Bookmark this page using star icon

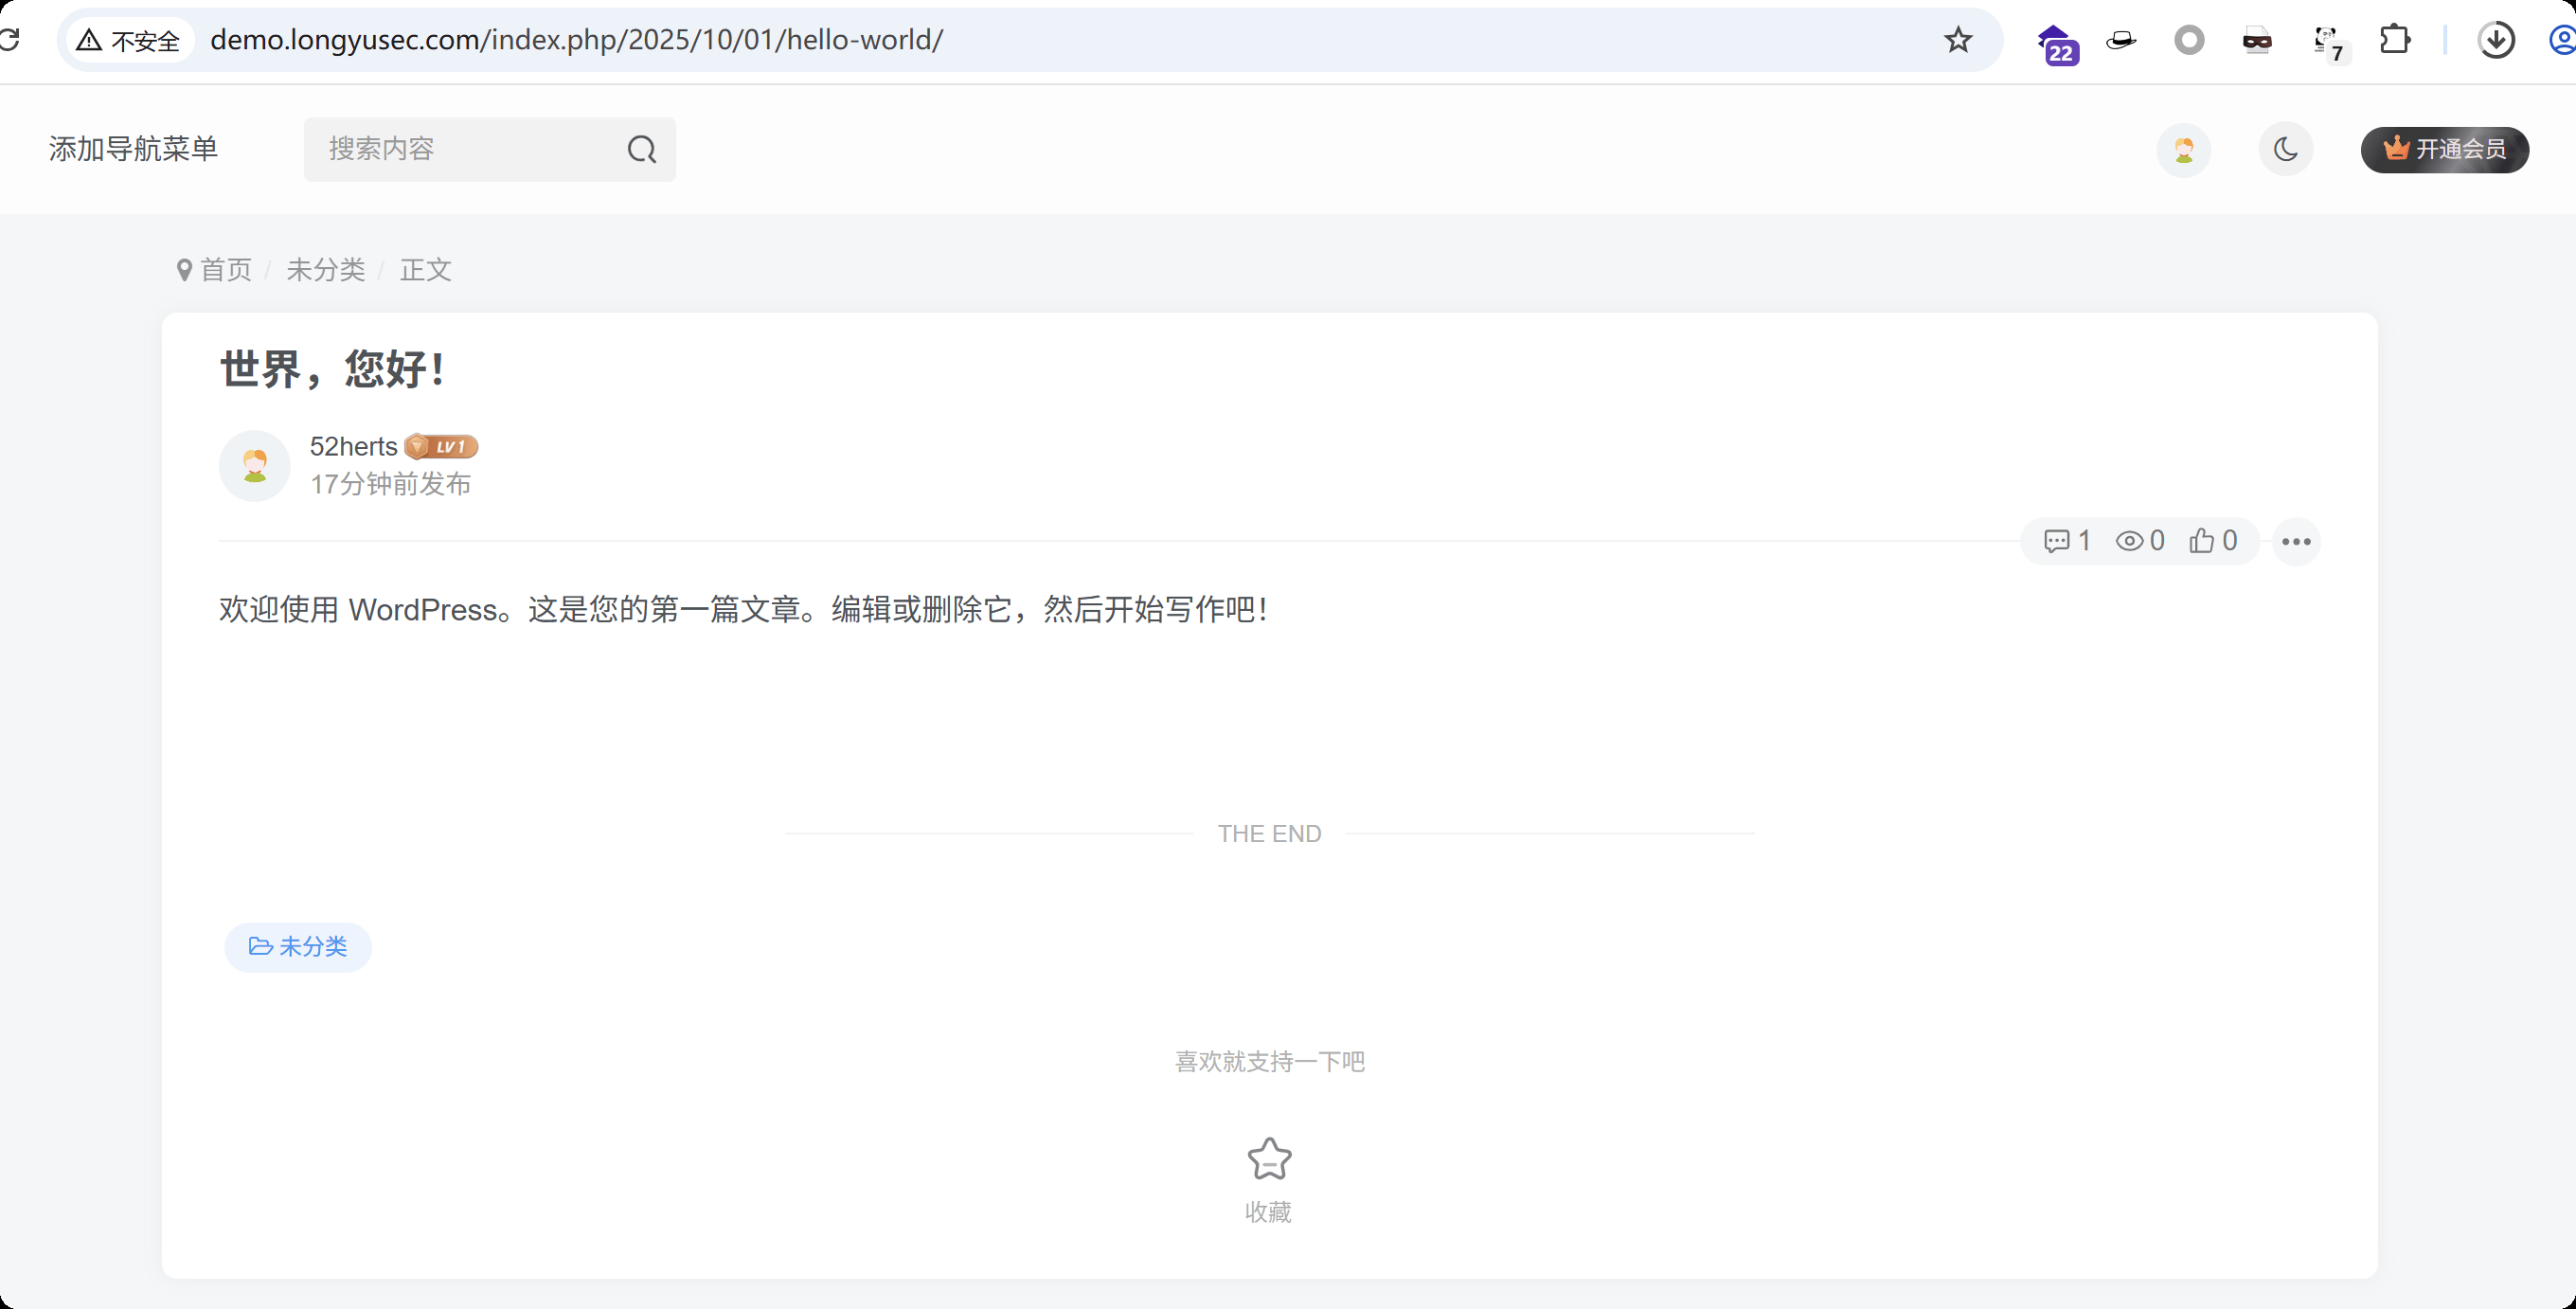(x=1957, y=40)
